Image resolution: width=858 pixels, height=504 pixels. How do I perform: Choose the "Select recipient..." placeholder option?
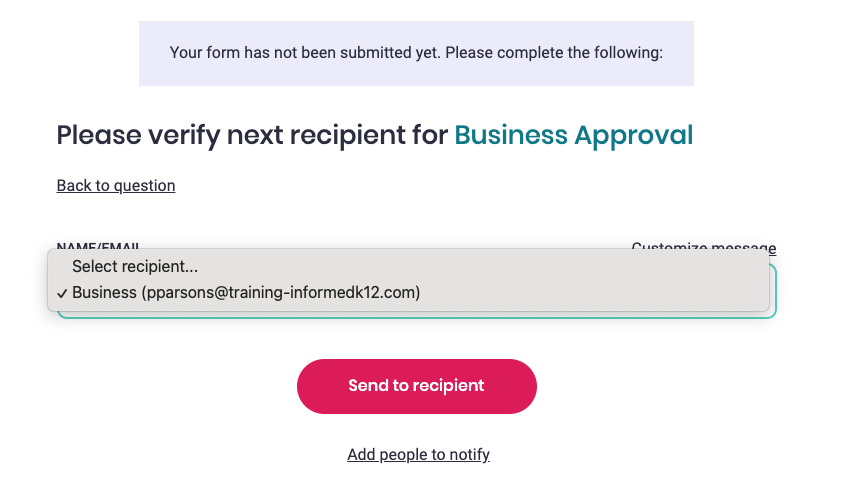[135, 267]
